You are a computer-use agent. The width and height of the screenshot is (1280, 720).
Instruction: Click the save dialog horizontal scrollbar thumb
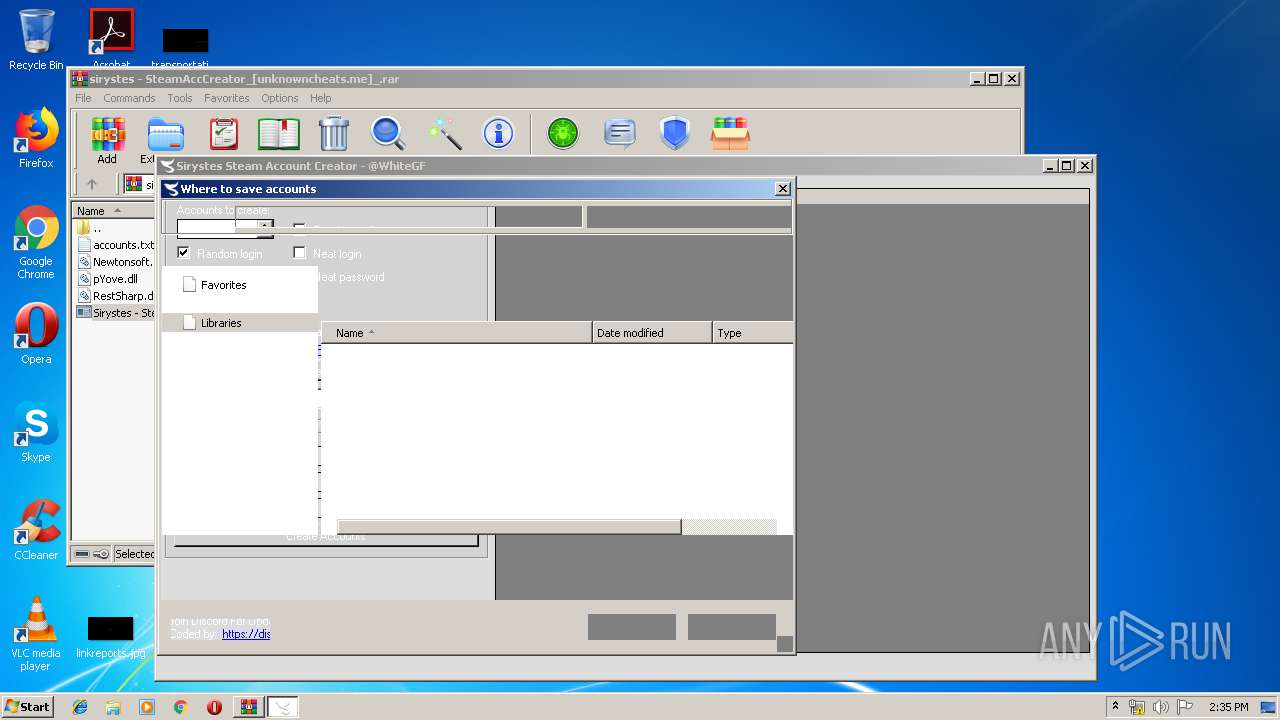click(x=509, y=527)
